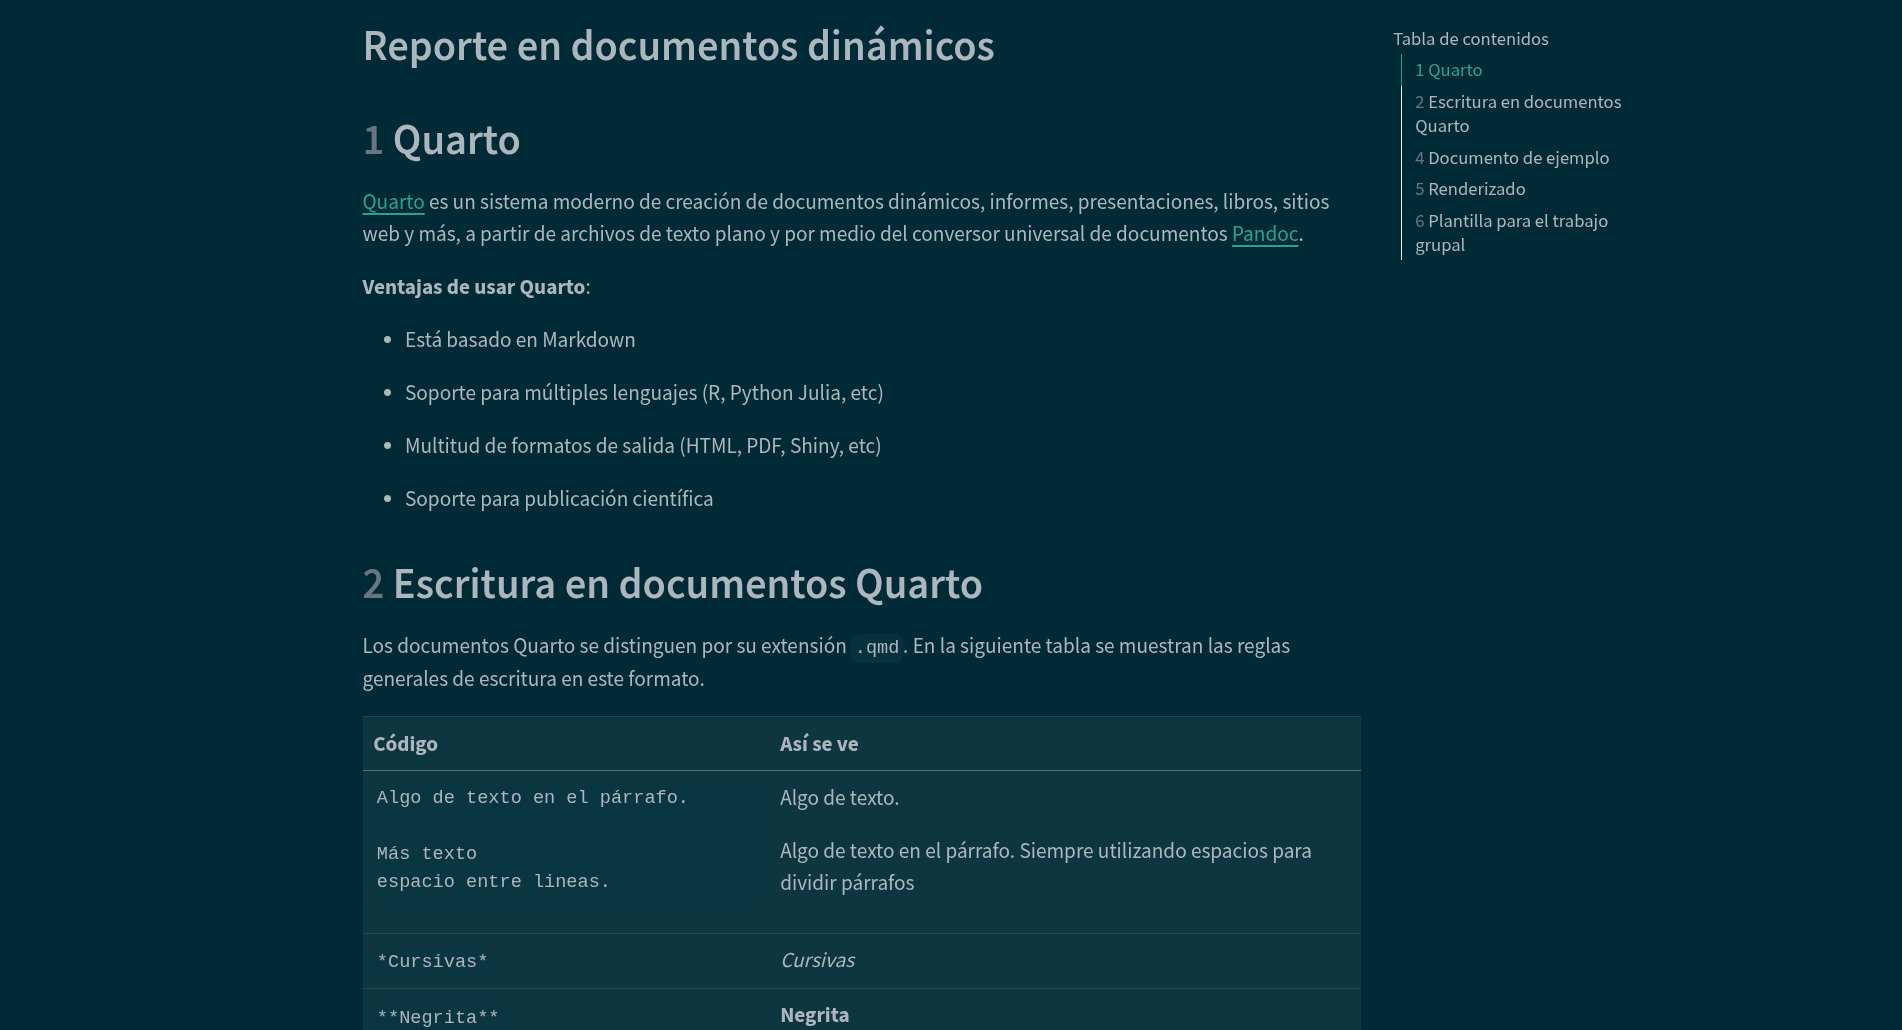Click the bold 'Ventajas de usar Quarto' text
Viewport: 1902px width, 1030px height.
coord(473,287)
